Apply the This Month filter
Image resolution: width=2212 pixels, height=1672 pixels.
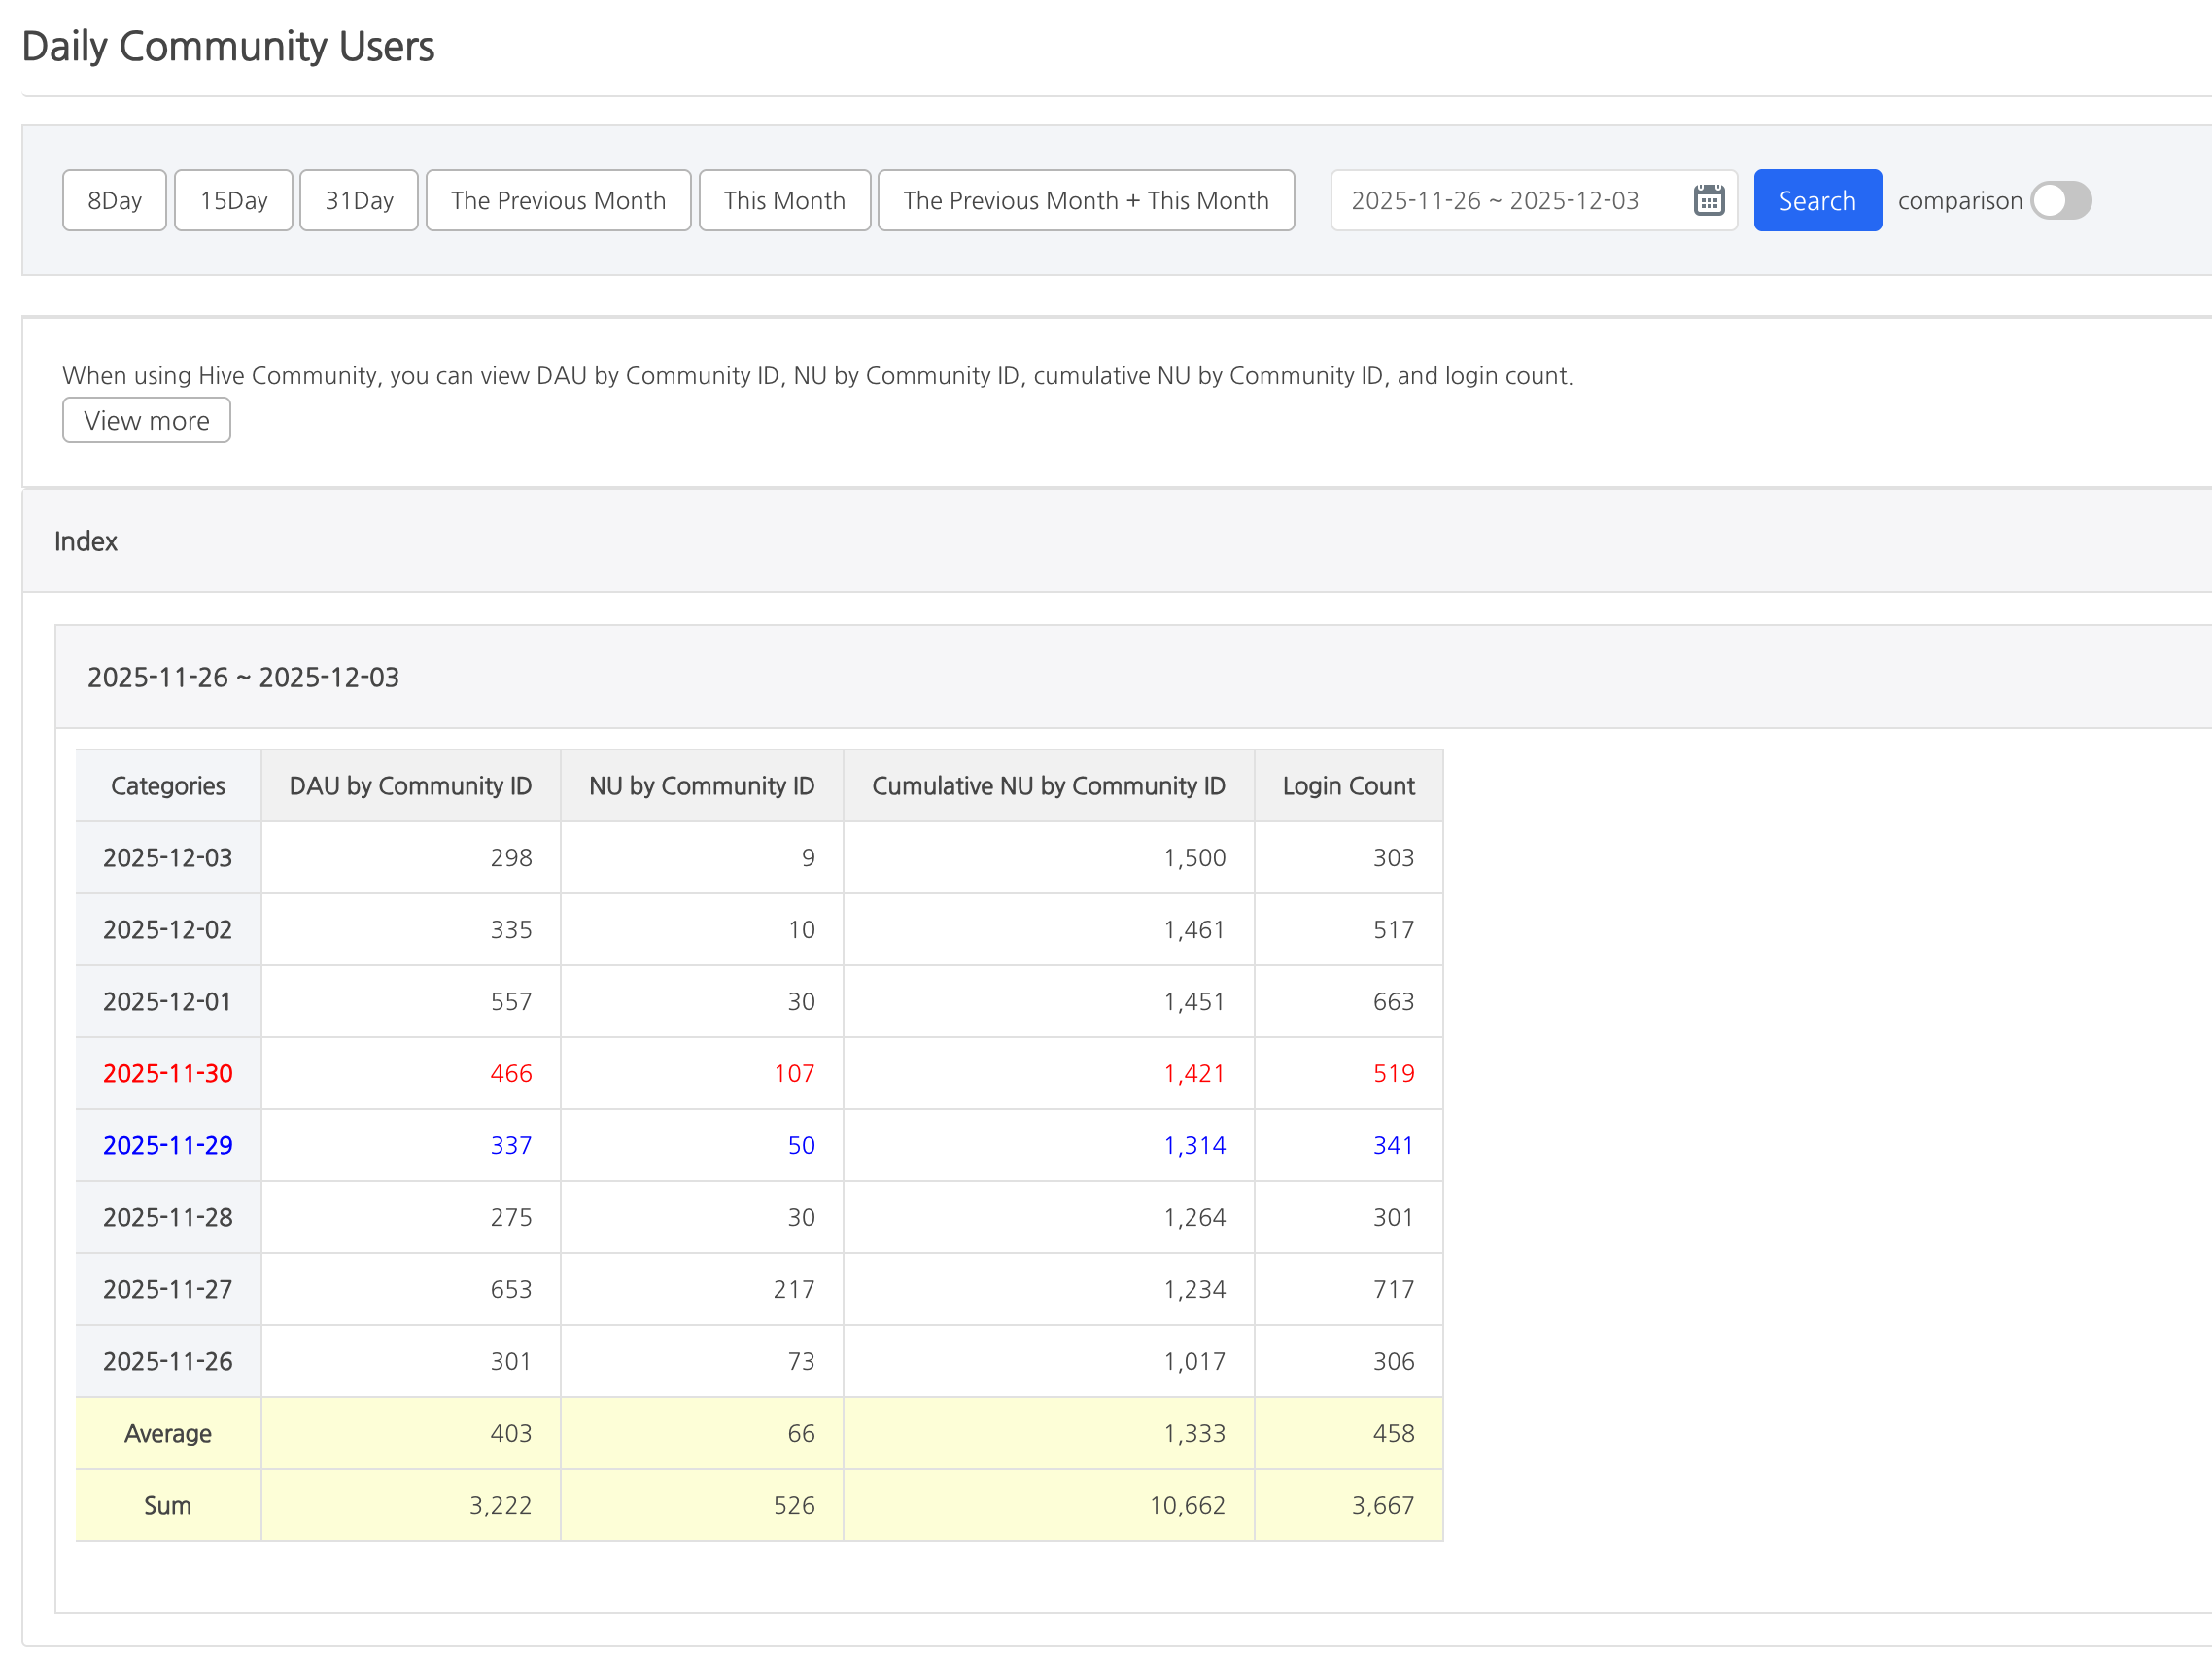click(784, 200)
